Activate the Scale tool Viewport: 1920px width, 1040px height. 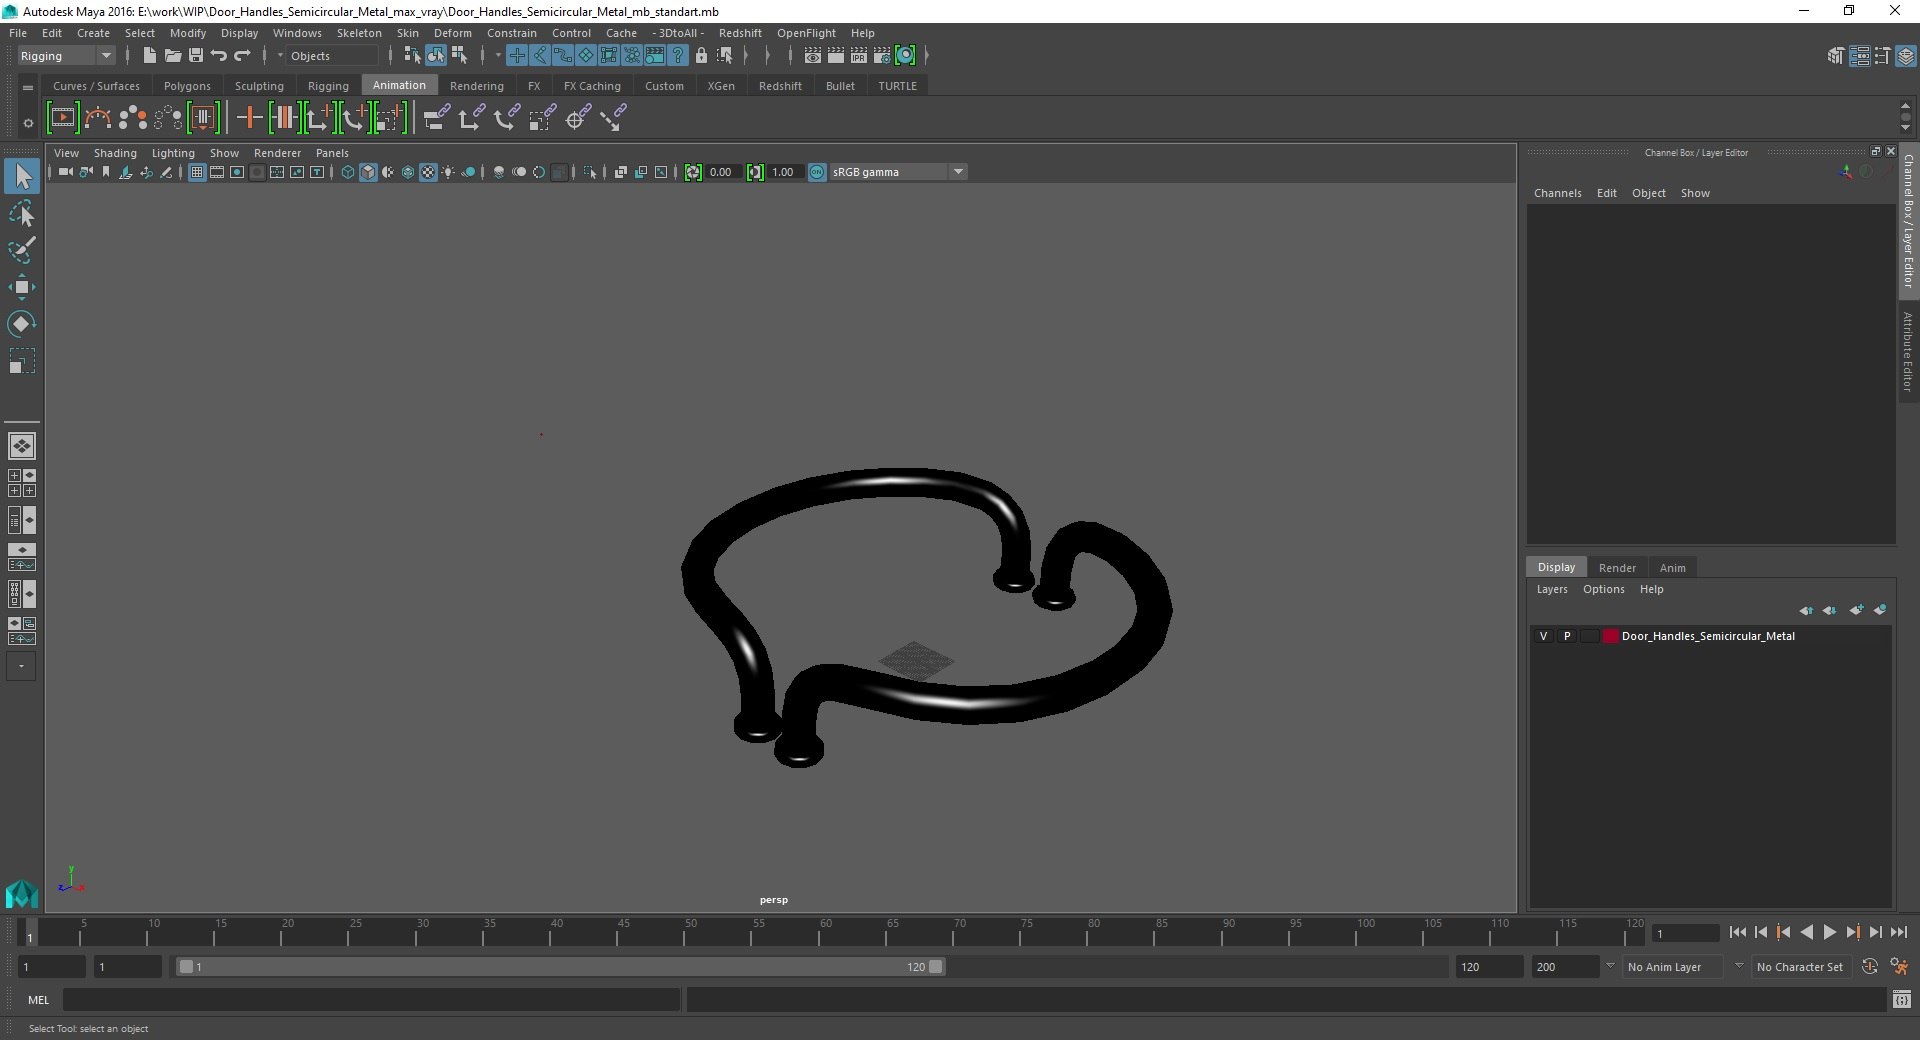[22, 361]
